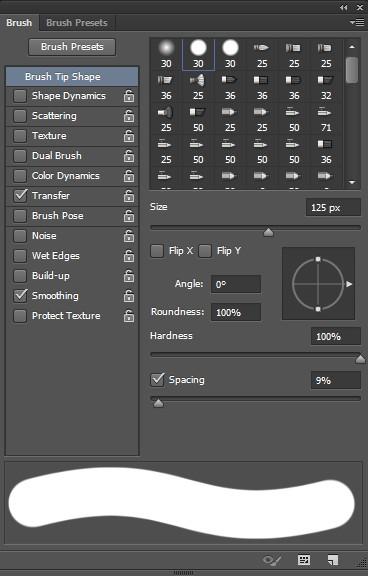
Task: Enable the Protect Texture checkbox
Action: [x=20, y=316]
